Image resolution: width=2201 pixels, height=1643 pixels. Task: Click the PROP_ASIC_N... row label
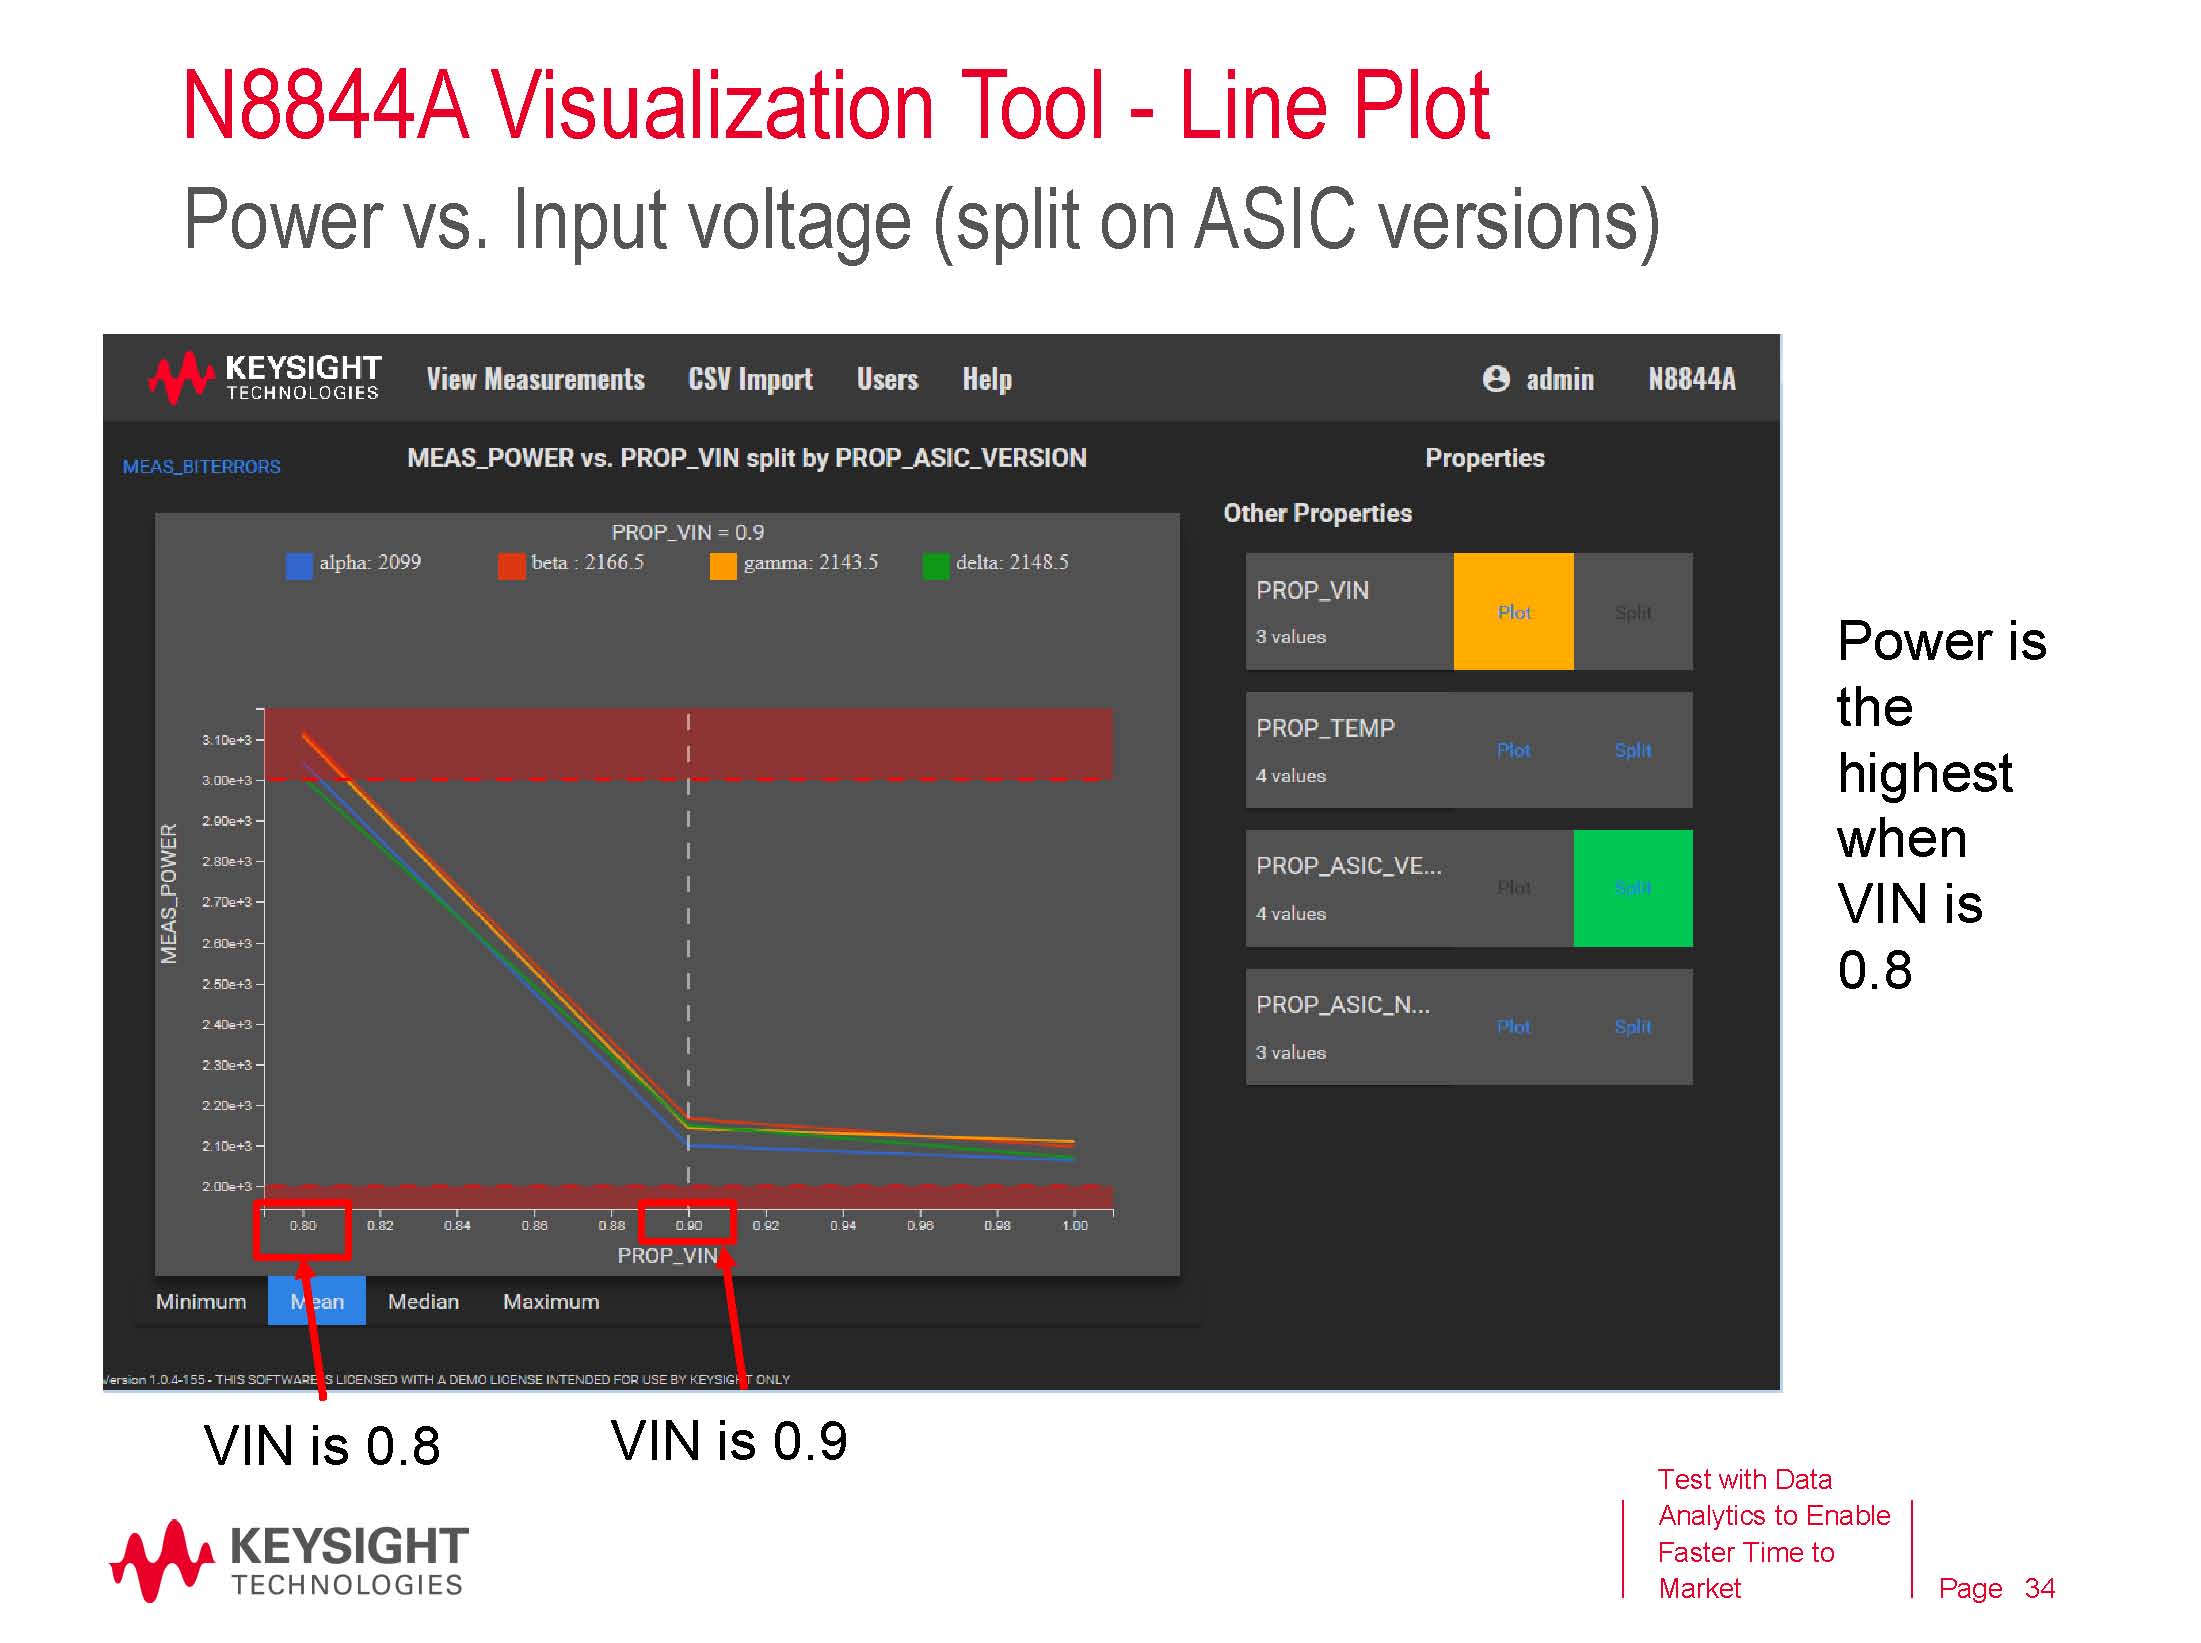tap(1343, 1004)
